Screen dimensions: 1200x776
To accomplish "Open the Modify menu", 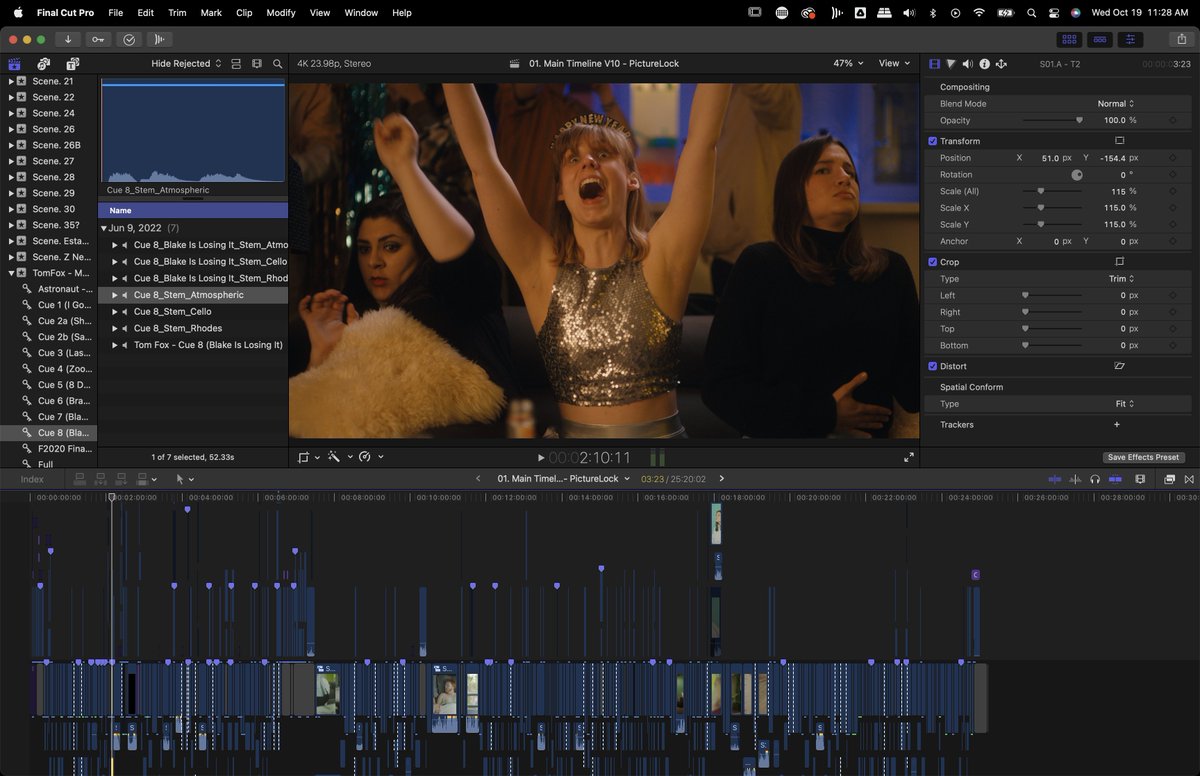I will point(281,13).
